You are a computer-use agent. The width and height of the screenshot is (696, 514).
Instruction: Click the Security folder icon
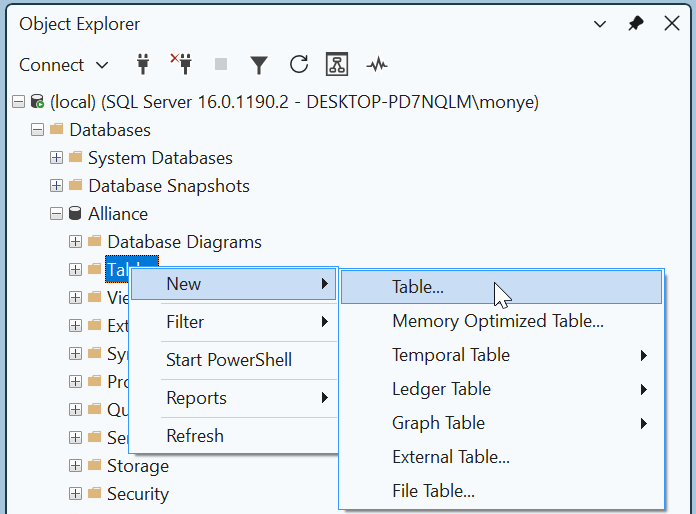point(95,493)
